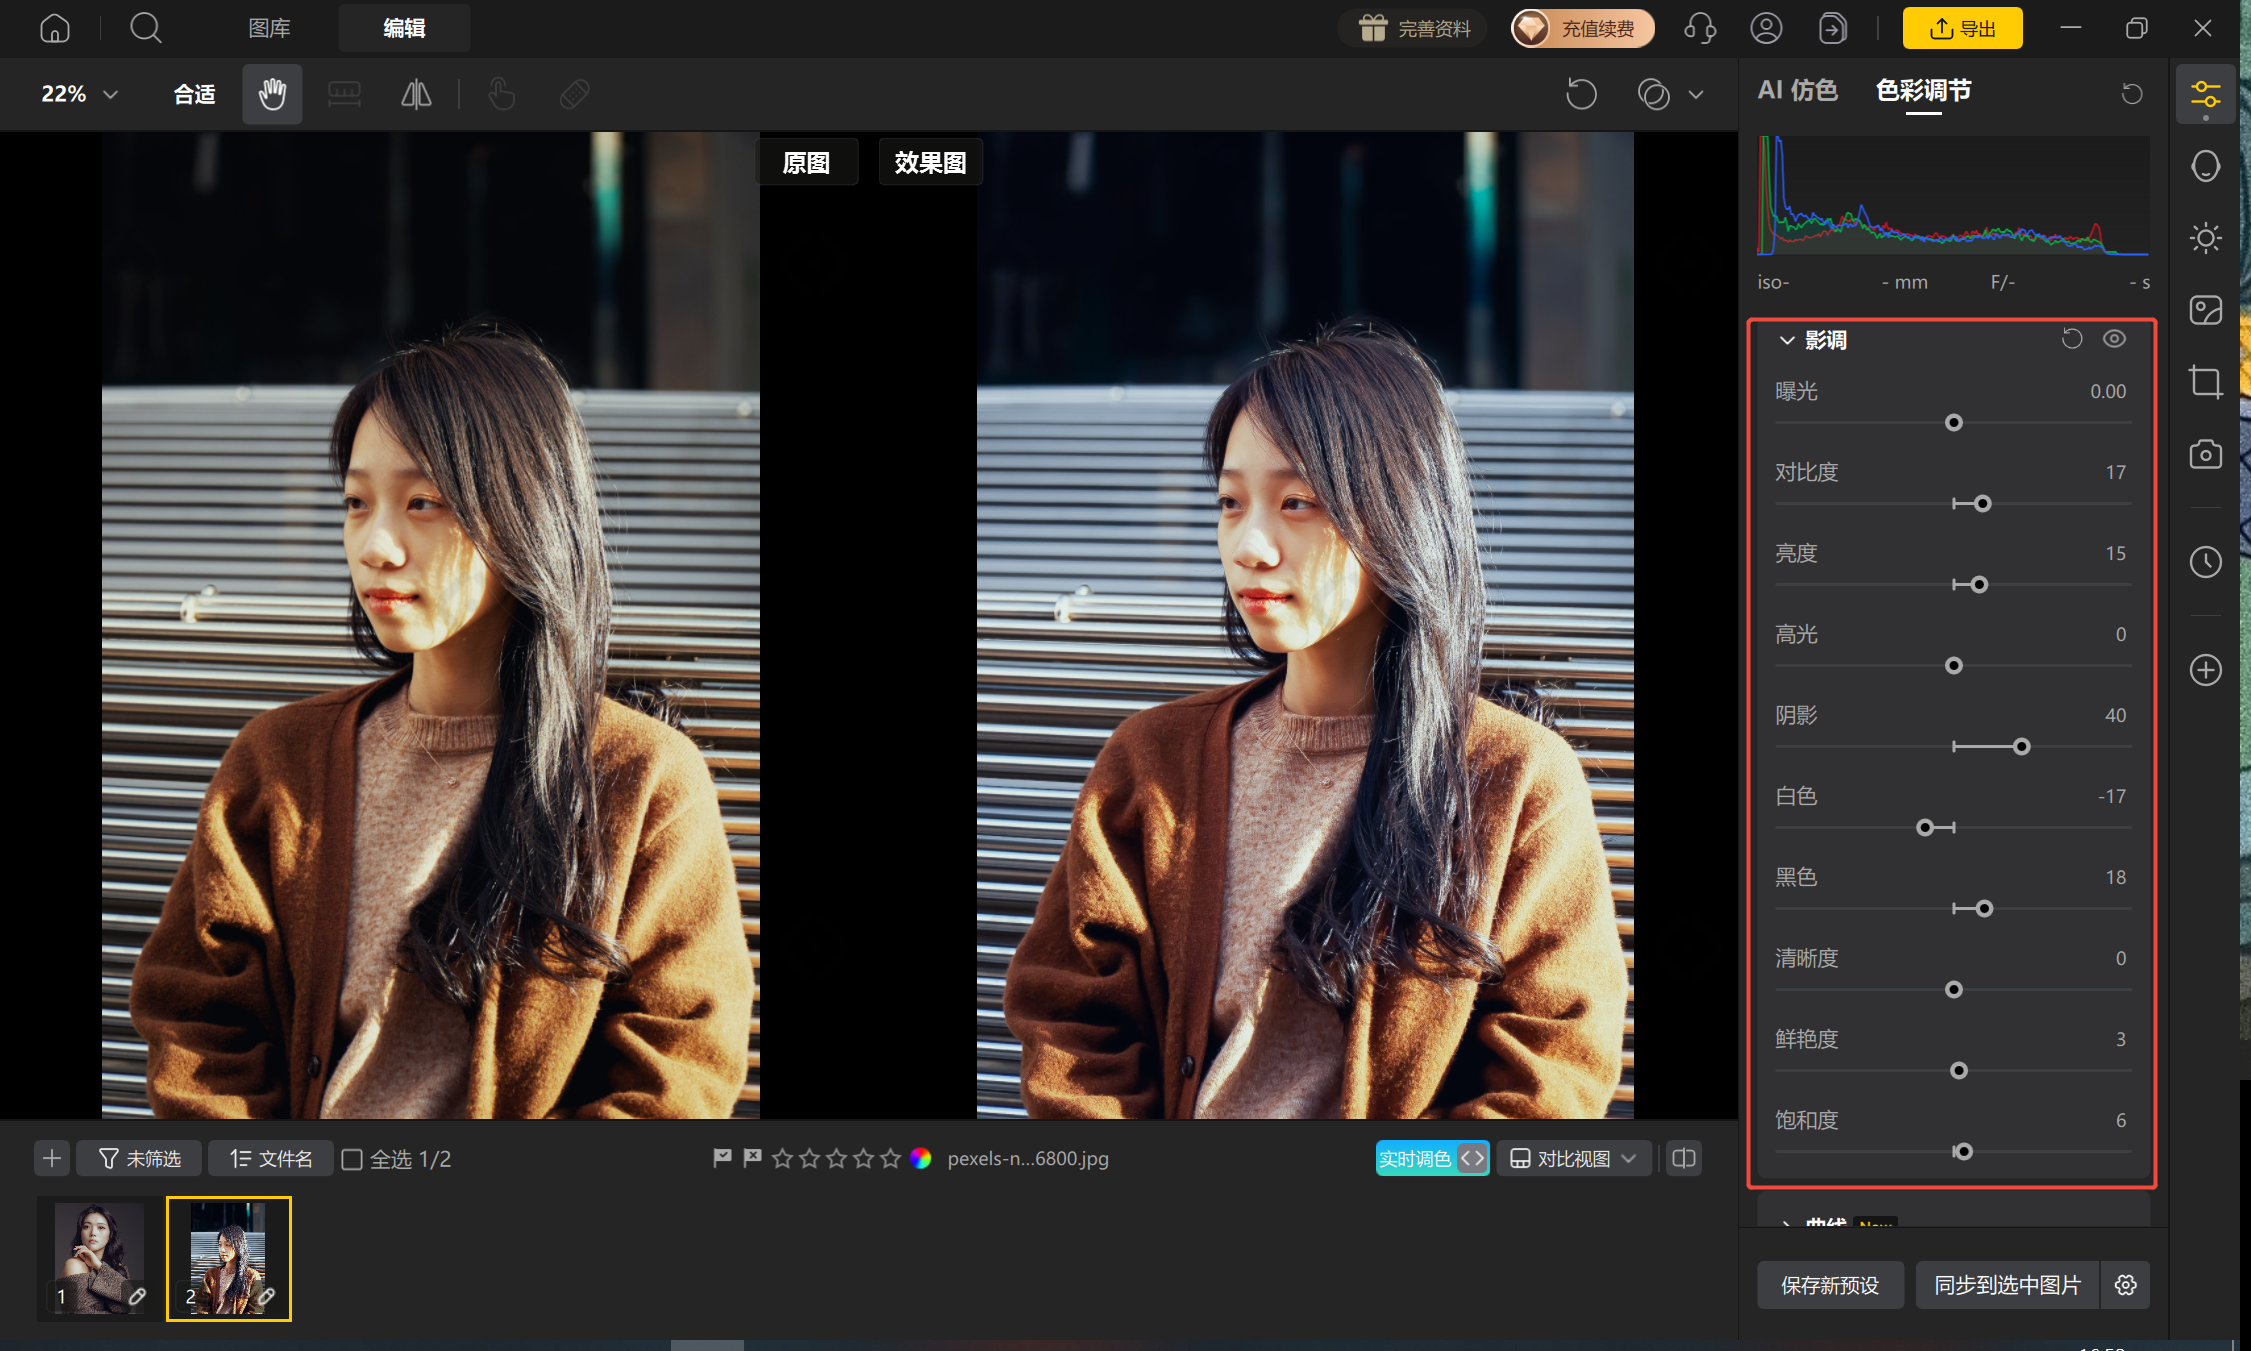Click the add image plus button
2251x1351 pixels.
tap(52, 1158)
